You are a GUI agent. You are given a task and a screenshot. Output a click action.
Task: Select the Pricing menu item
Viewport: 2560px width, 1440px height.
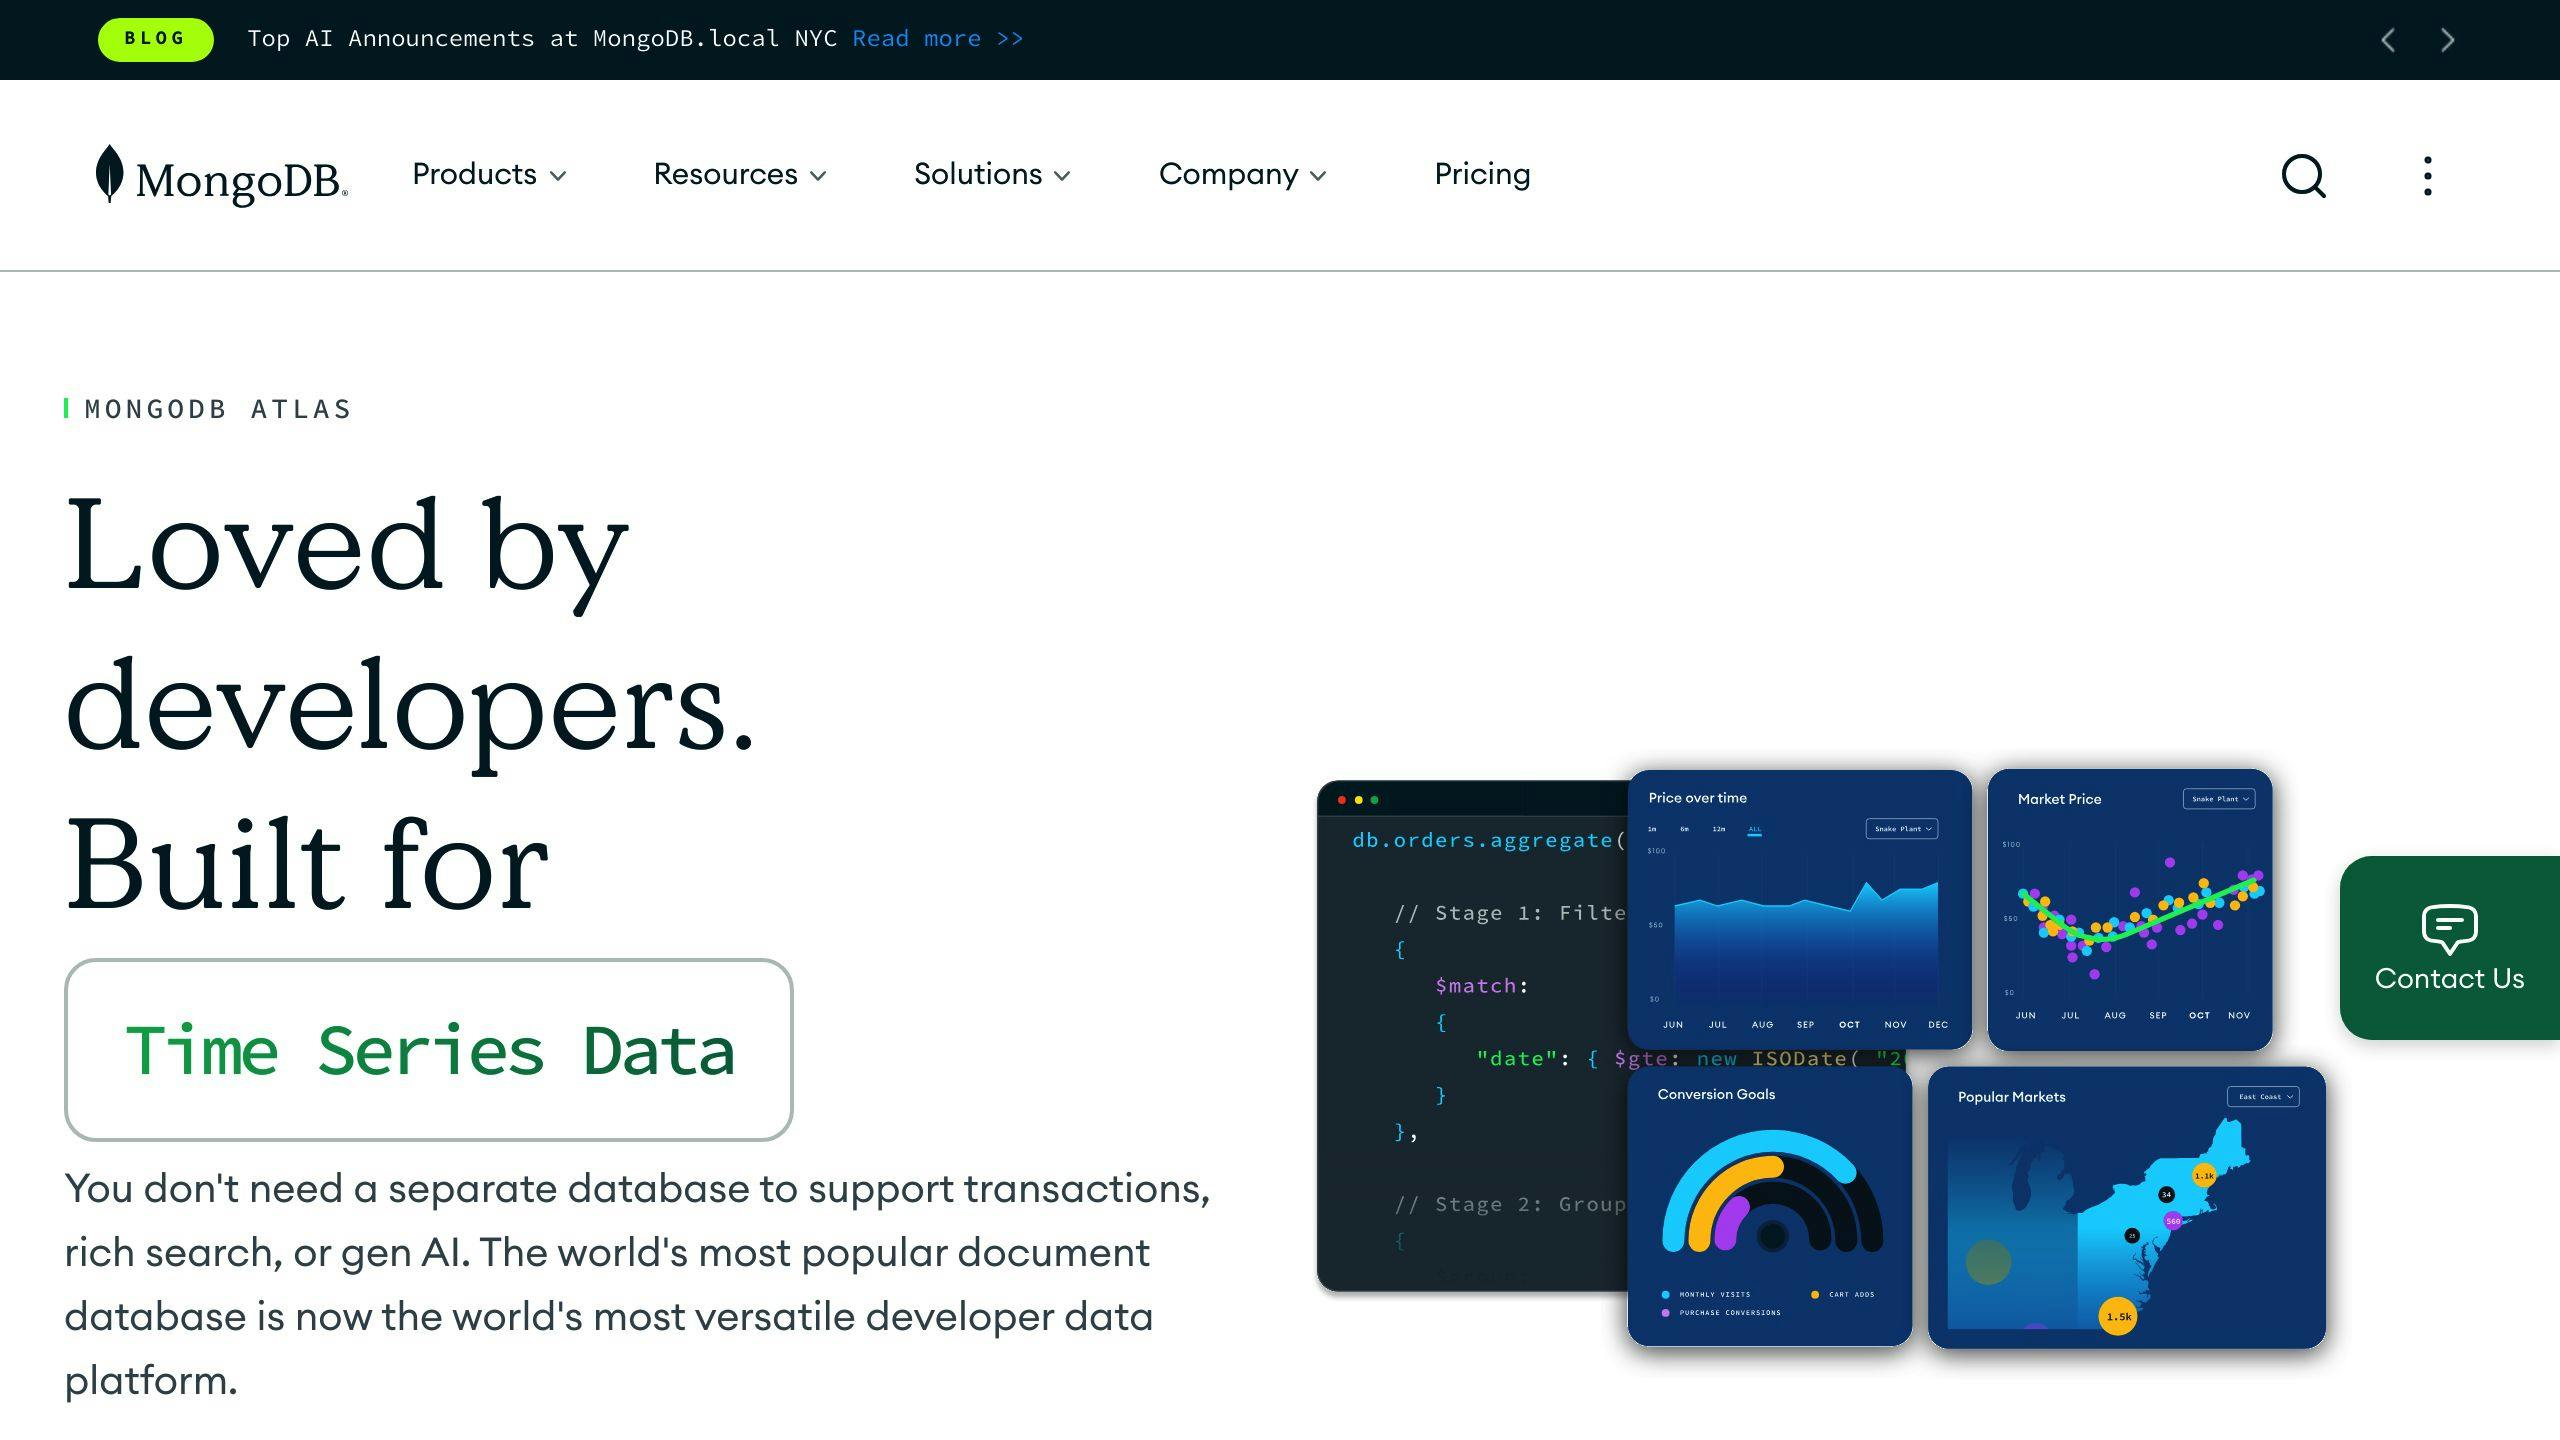[x=1482, y=174]
